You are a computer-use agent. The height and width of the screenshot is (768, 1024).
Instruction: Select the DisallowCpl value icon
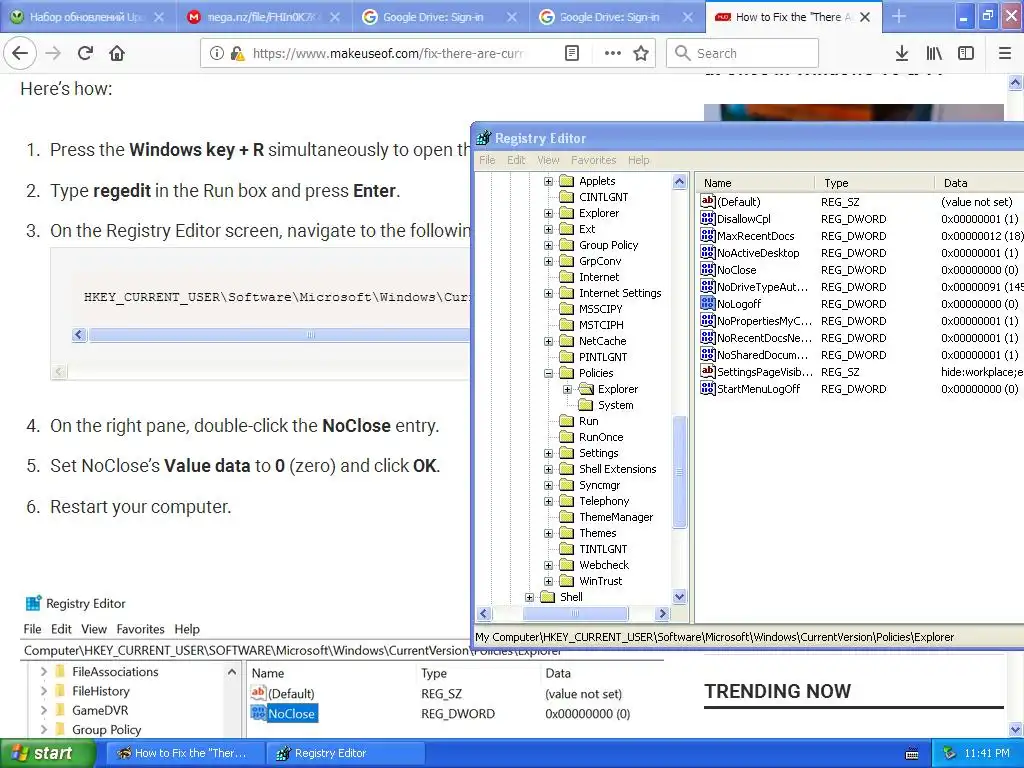[707, 219]
